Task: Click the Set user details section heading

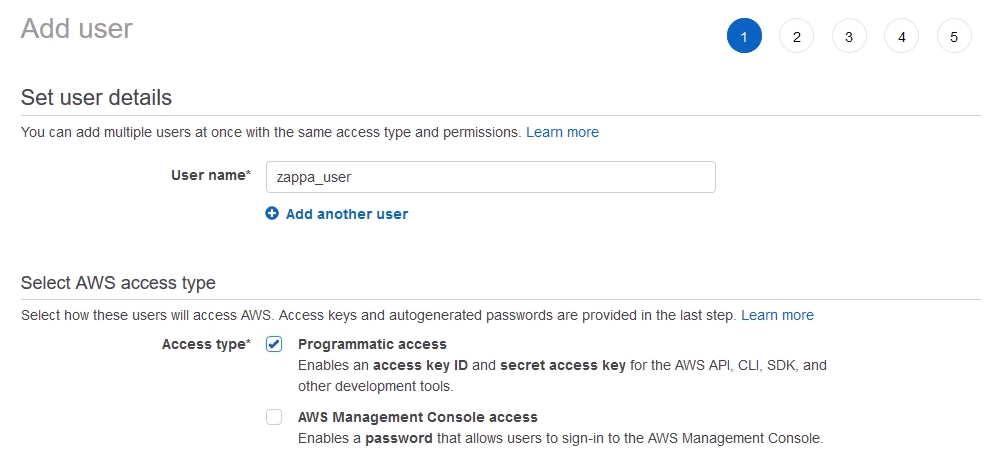Action: 96,98
